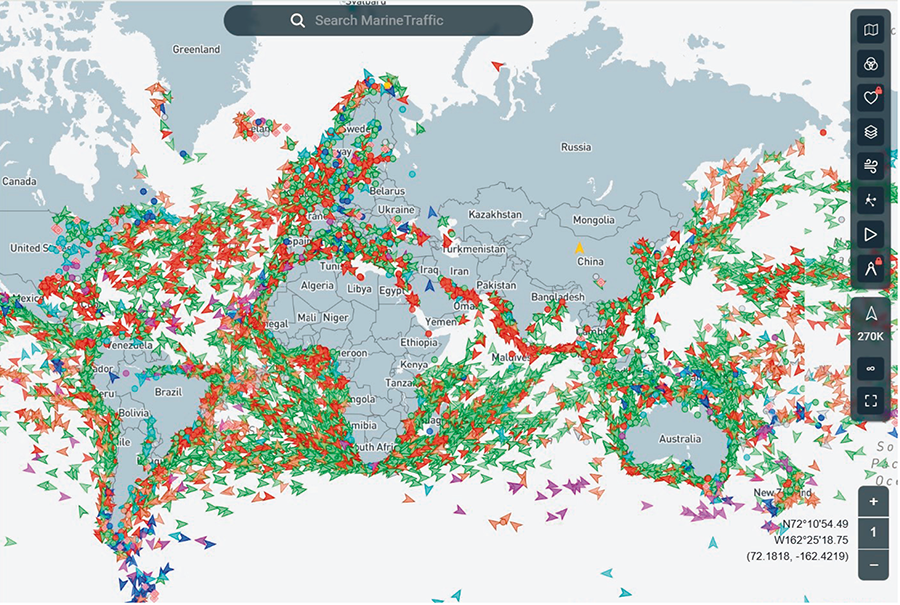Select the distance measuring compass tool
Viewport: 900px width, 605px height.
(x=872, y=268)
